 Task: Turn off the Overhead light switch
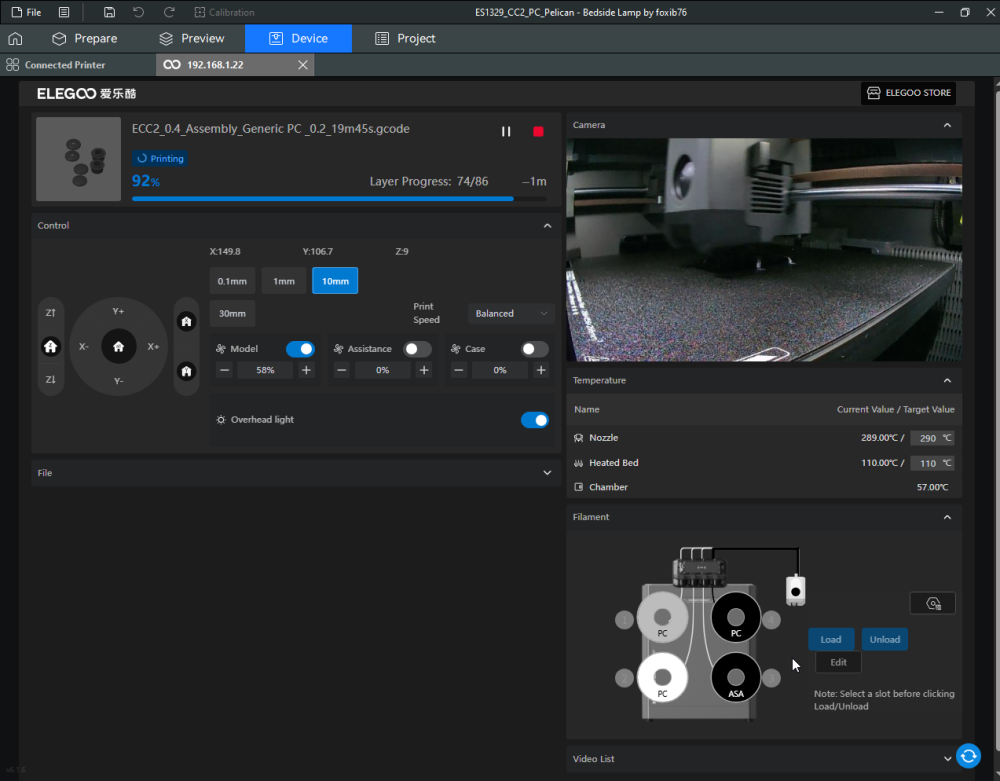535,420
